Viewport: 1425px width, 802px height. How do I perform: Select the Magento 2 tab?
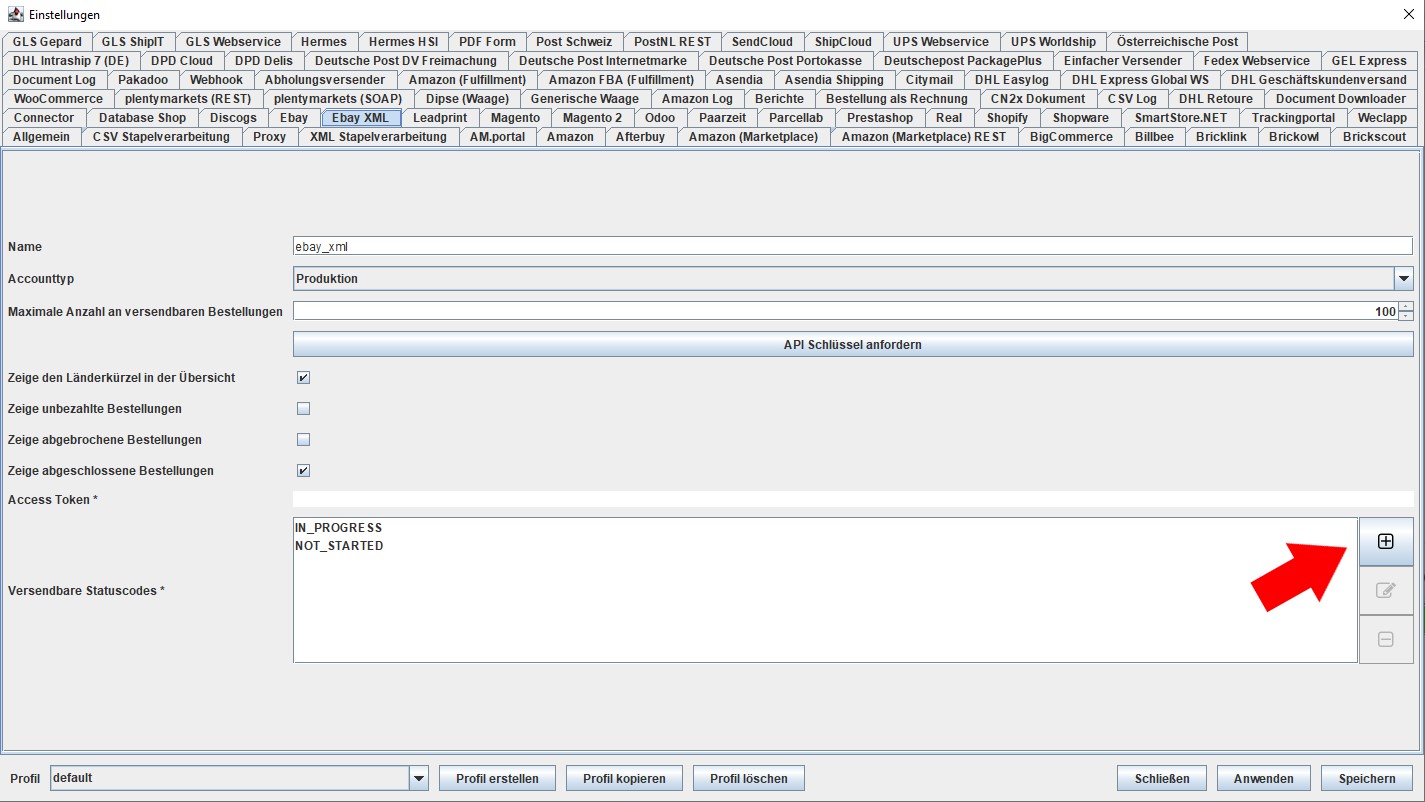[592, 118]
